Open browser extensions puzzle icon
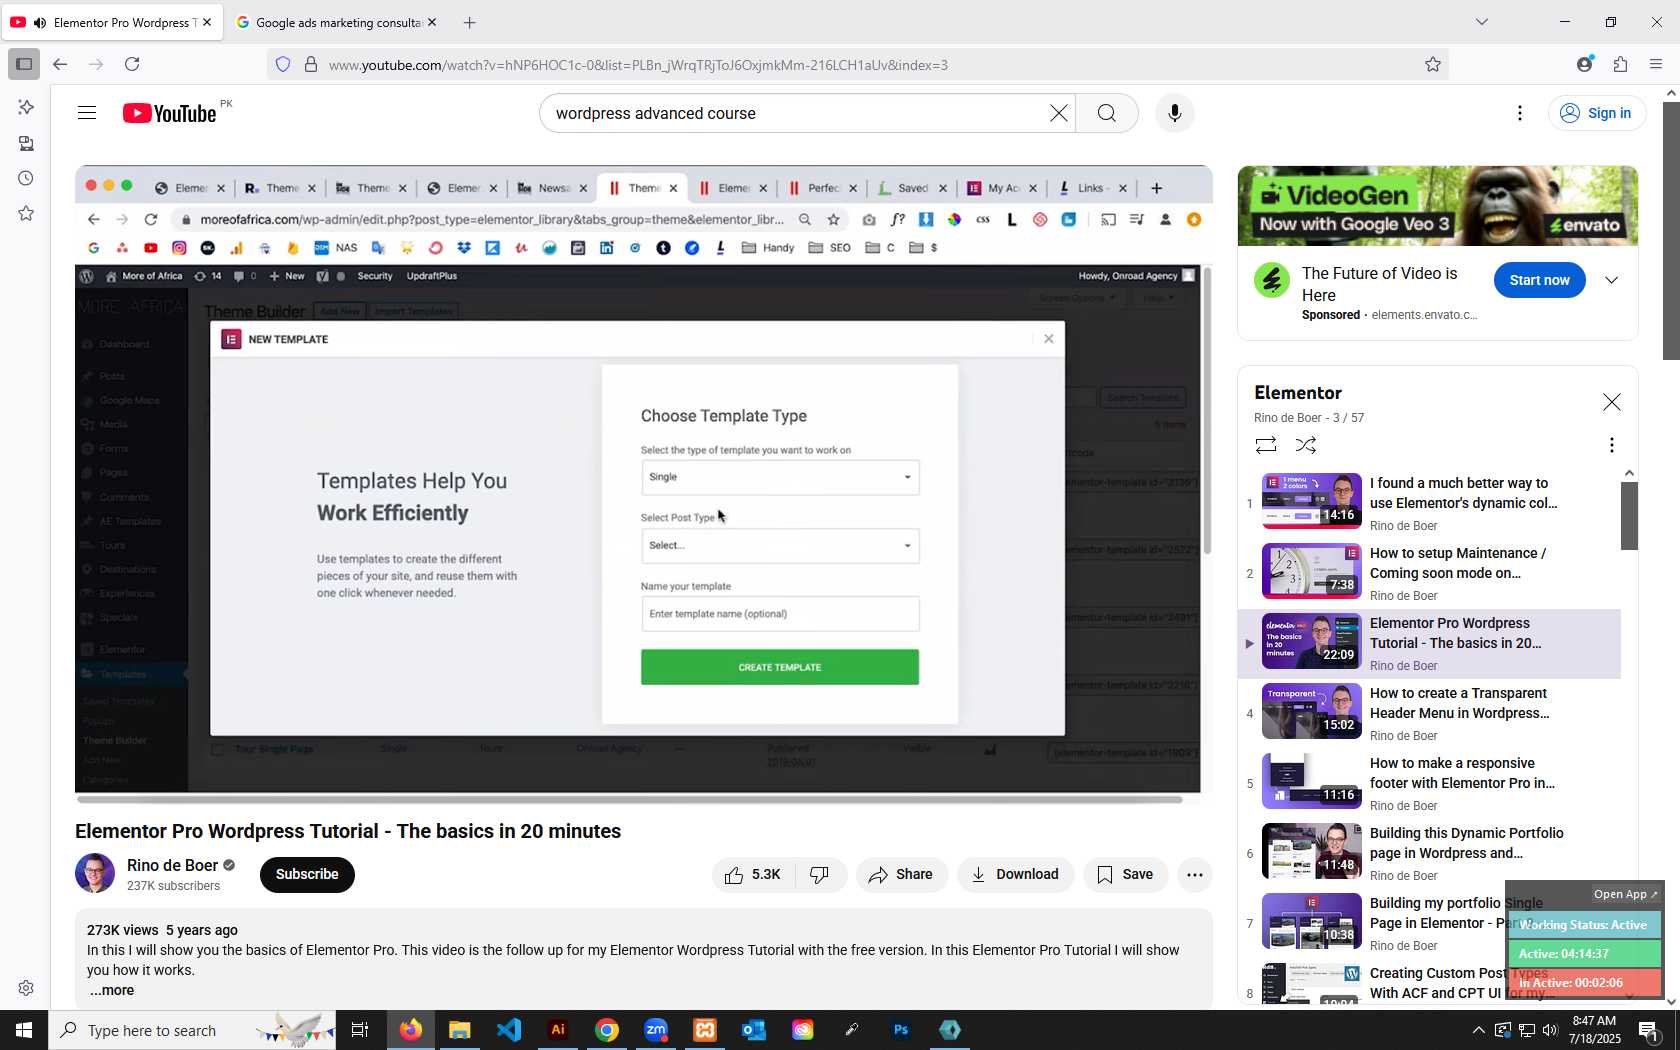The height and width of the screenshot is (1050, 1680). coord(1620,65)
